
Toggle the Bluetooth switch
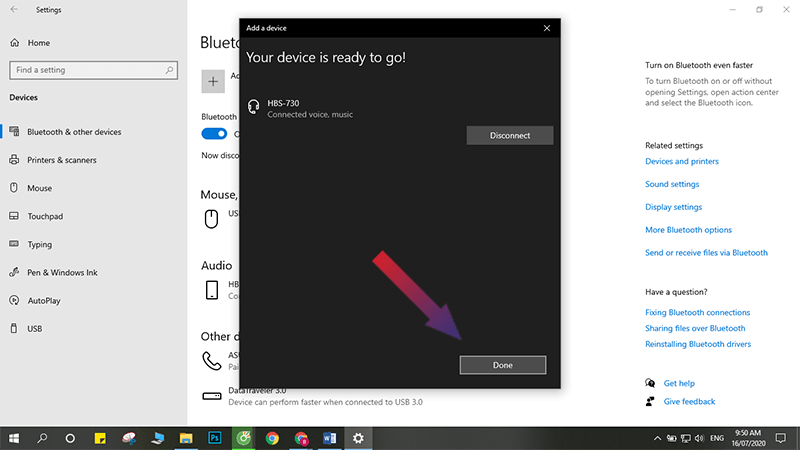(214, 134)
